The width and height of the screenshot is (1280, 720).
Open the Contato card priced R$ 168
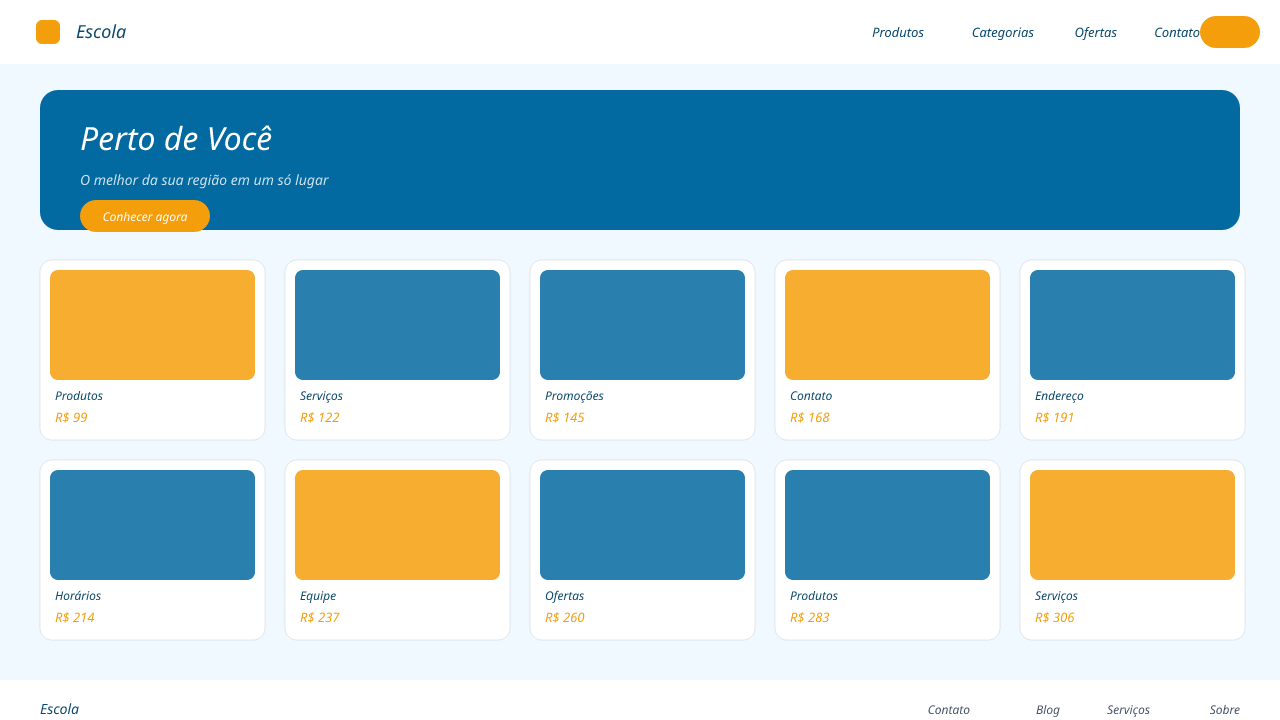[x=887, y=350]
